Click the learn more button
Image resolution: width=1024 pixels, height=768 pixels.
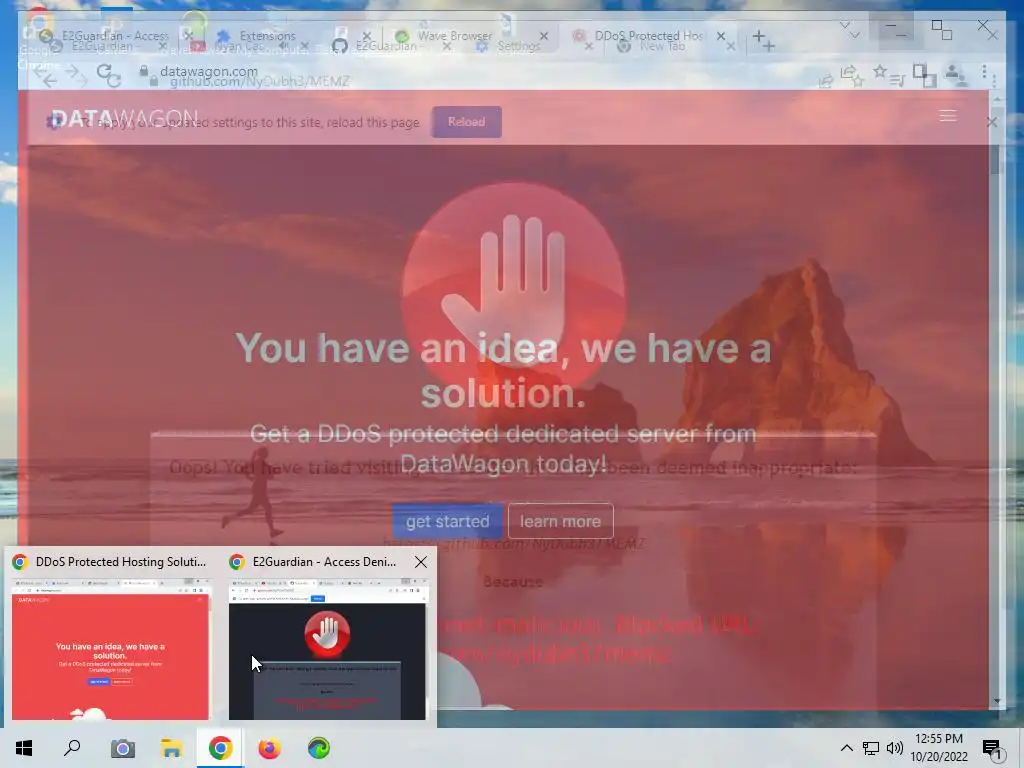pos(560,521)
